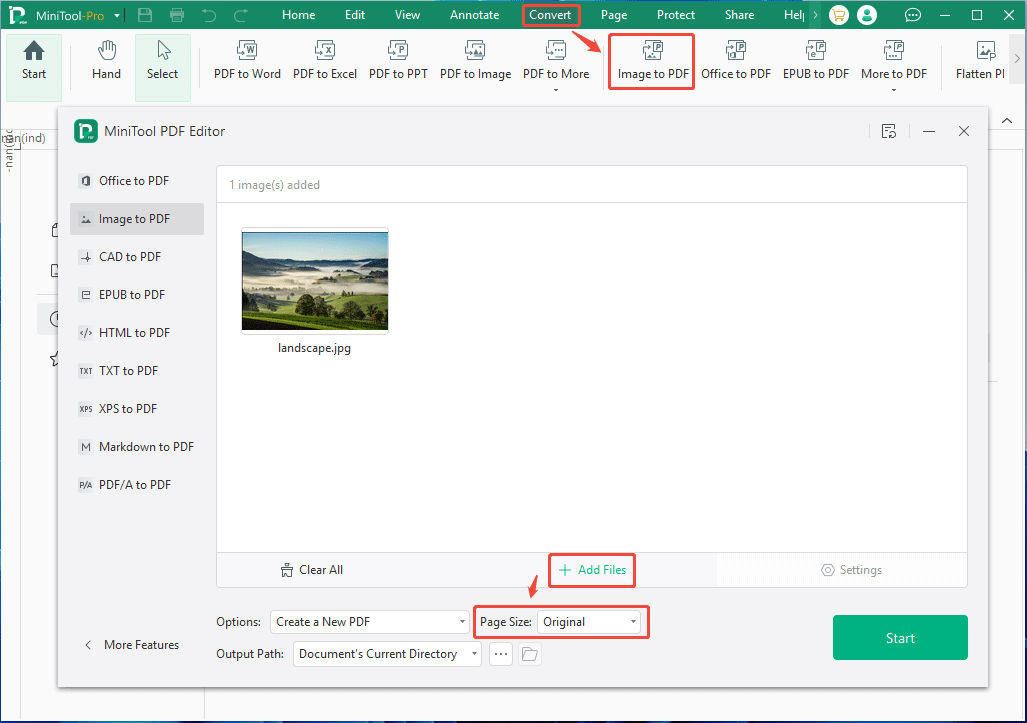Choose HTML to PDF in sidebar

tap(137, 333)
